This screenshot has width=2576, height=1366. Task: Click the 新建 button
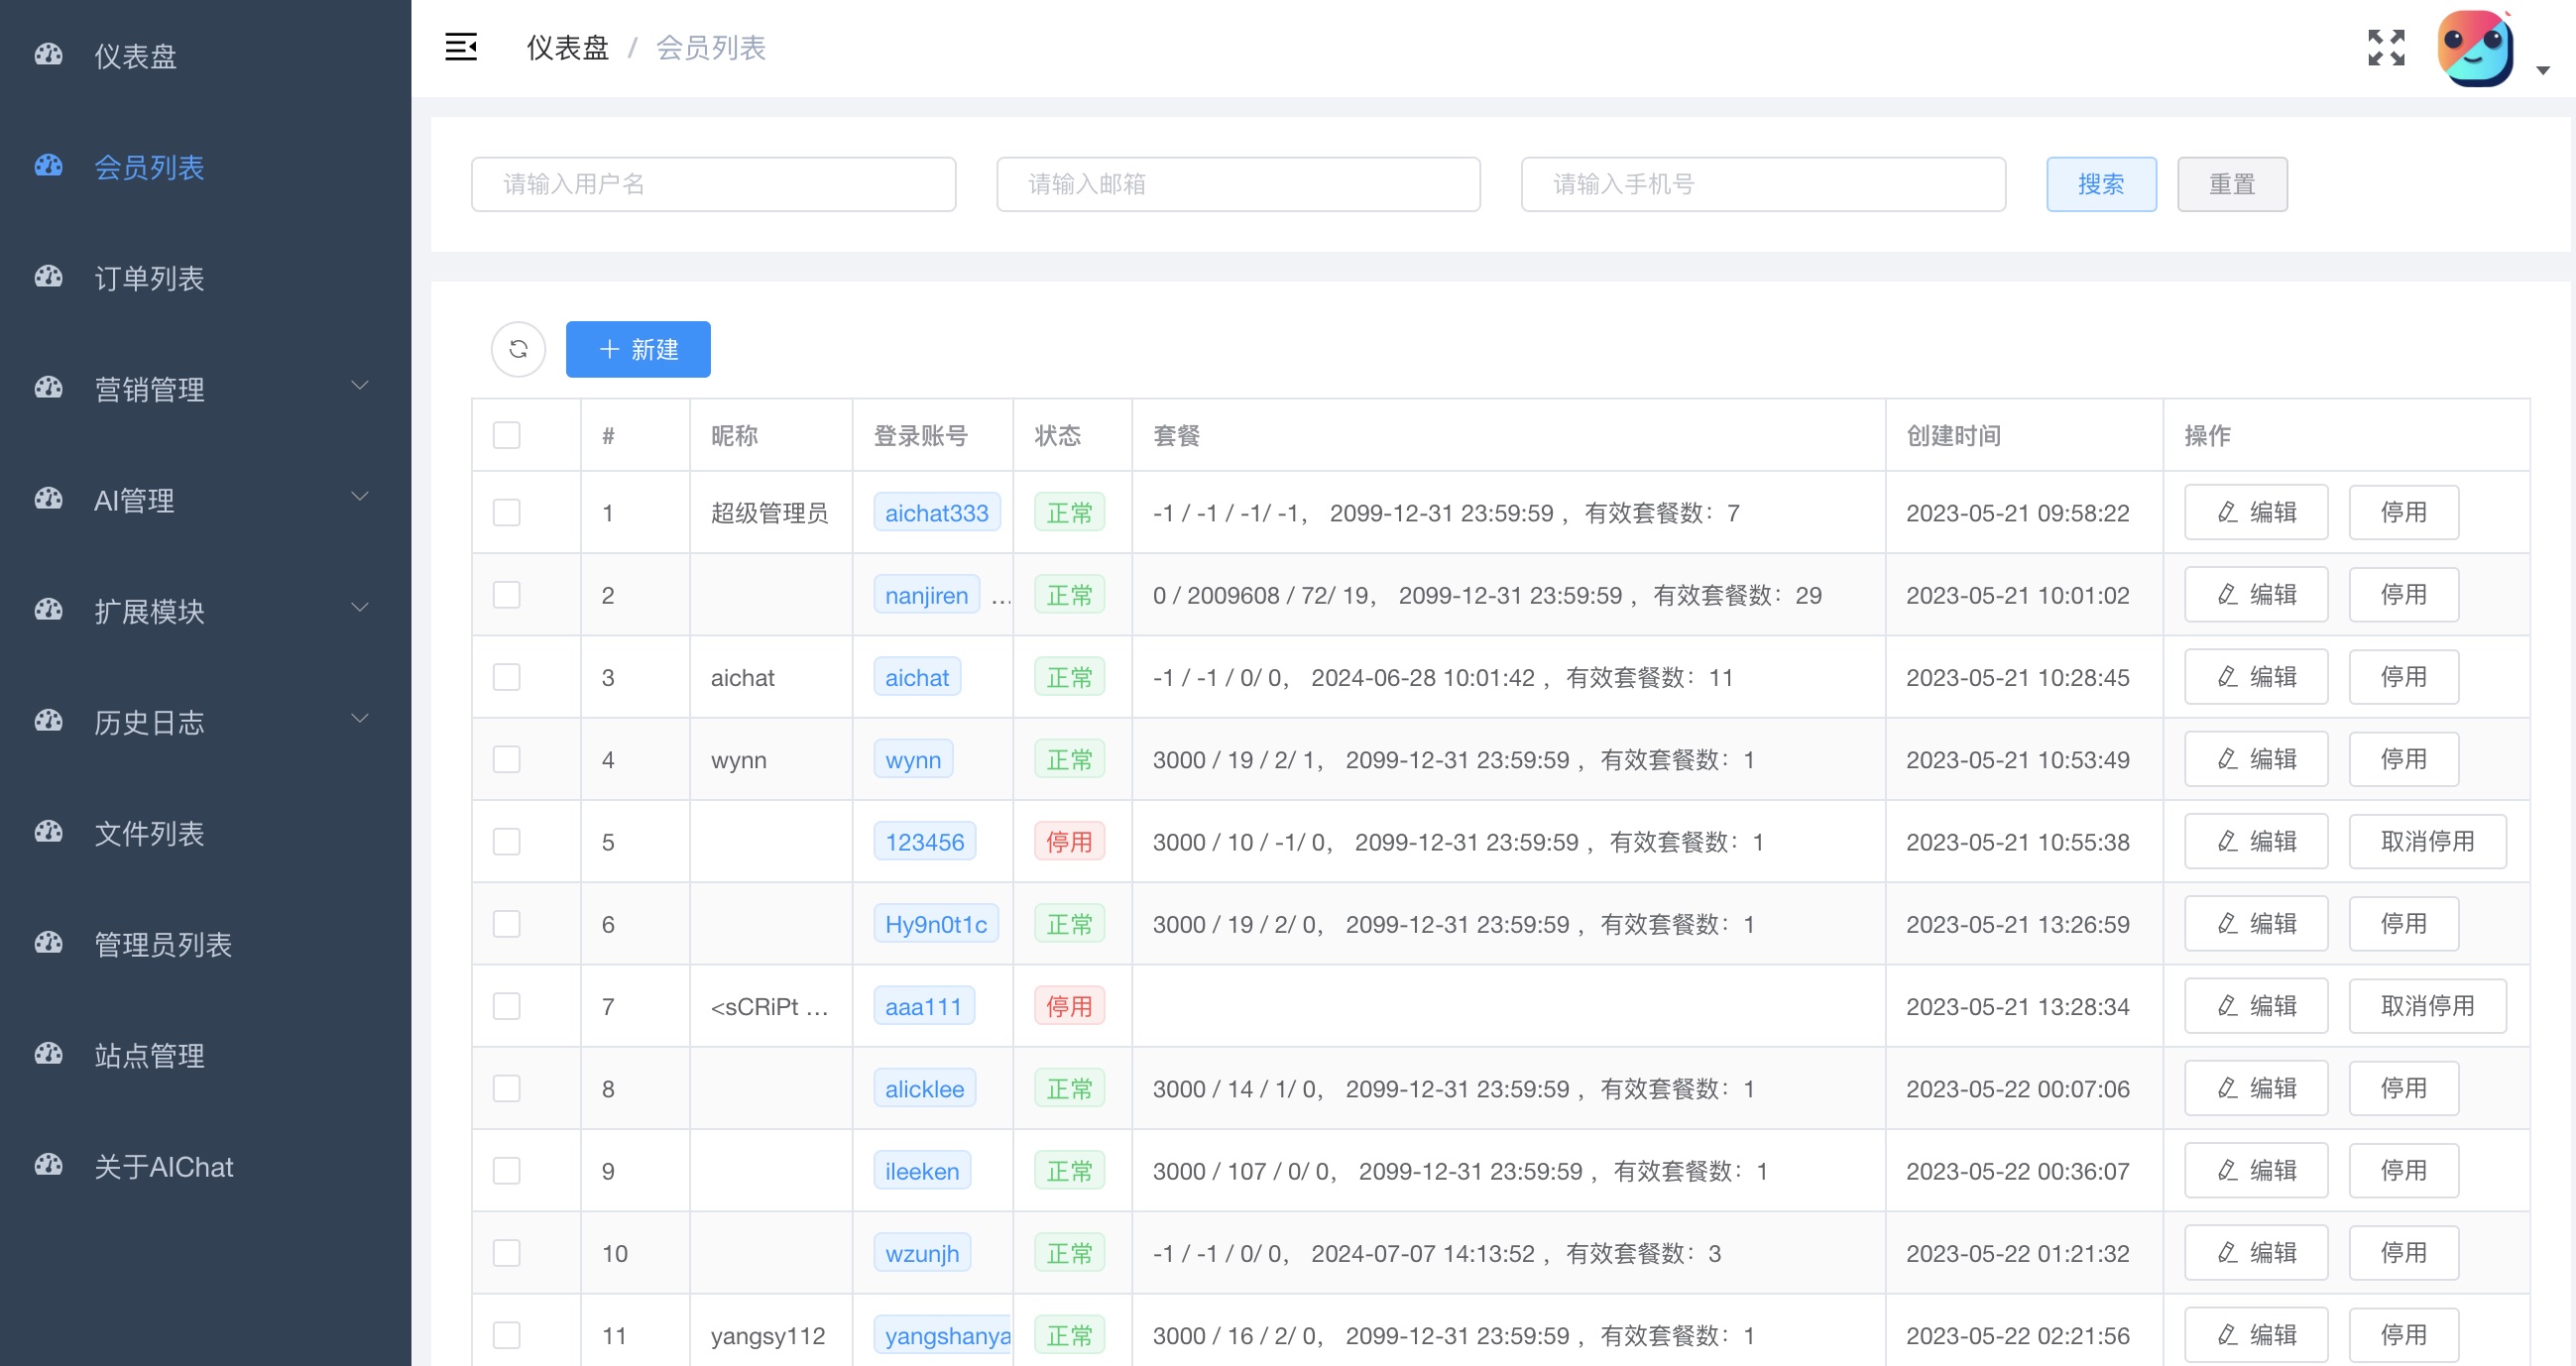pos(638,349)
